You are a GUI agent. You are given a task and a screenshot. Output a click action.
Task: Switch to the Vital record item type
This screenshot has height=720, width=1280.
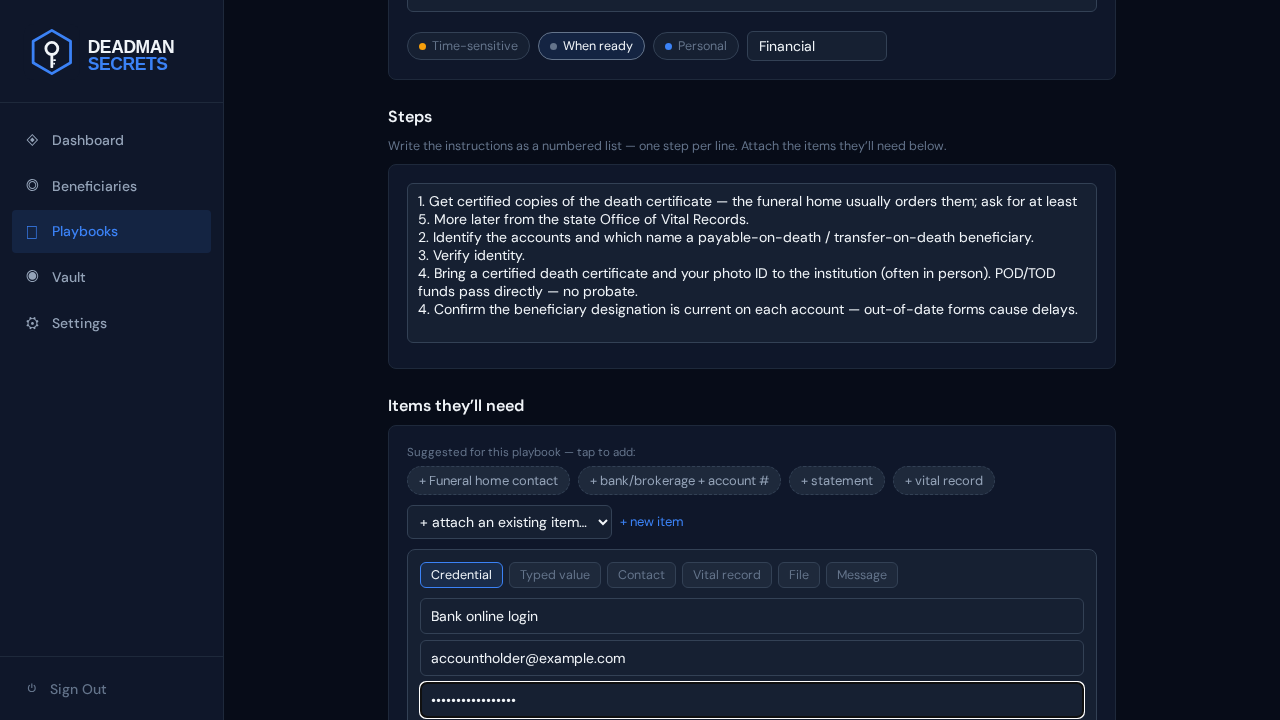[727, 575]
